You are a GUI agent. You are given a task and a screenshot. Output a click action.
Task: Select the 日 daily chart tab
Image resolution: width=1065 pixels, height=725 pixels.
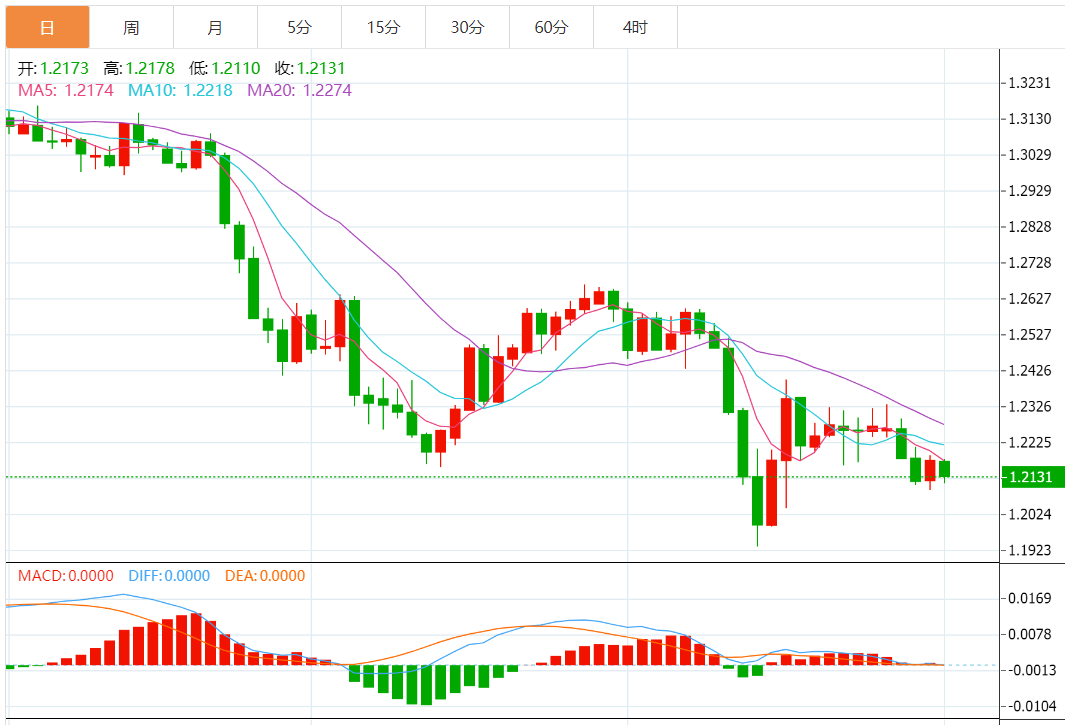tap(48, 27)
